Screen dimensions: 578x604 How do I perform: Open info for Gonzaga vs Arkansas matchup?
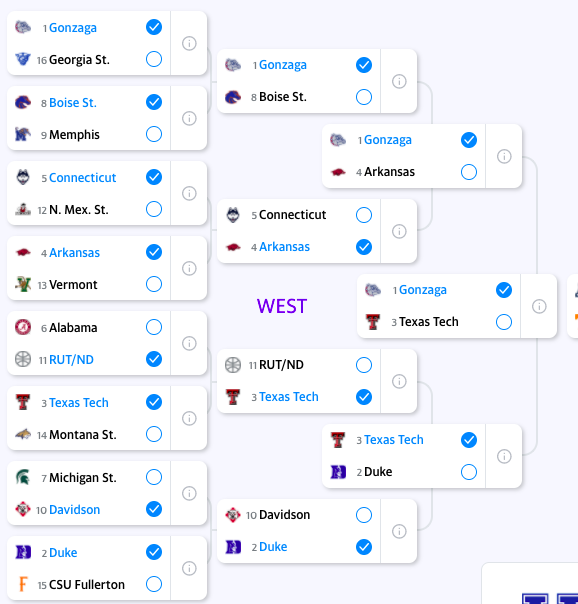click(x=504, y=156)
